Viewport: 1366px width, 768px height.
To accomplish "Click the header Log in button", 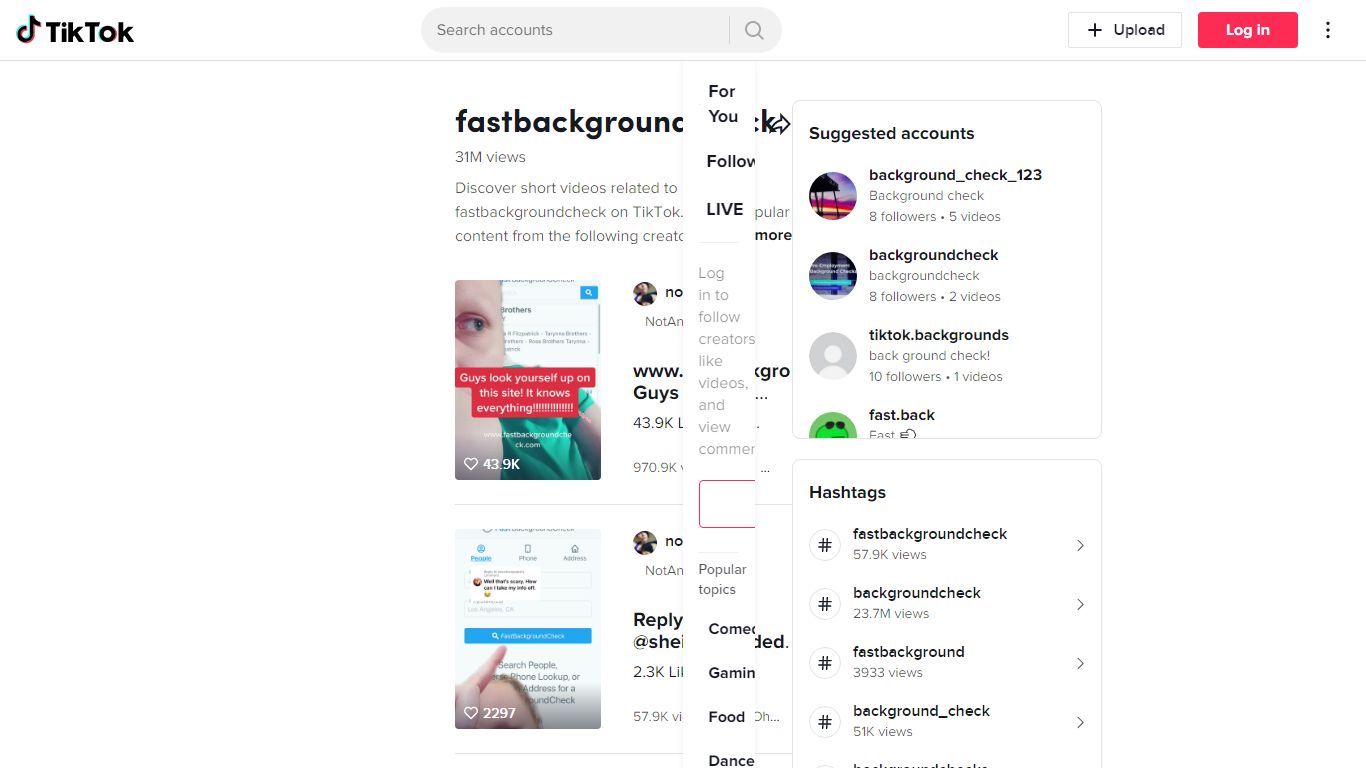I will coord(1248,30).
